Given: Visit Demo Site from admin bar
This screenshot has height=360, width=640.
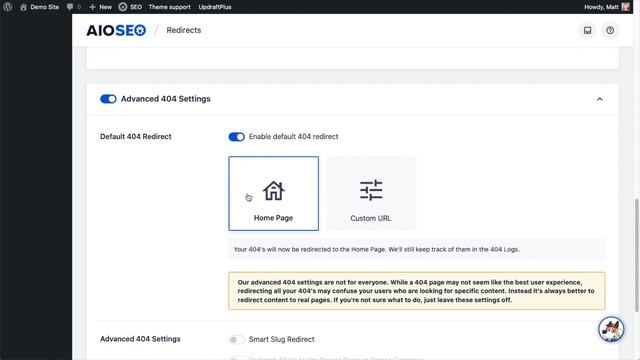Looking at the screenshot, I should click(x=40, y=7).
